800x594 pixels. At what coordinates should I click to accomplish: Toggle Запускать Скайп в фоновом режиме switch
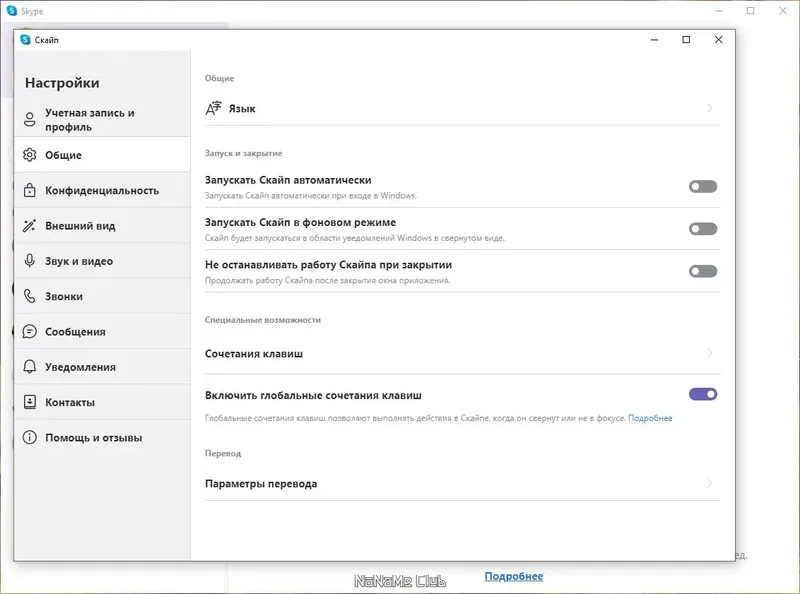(x=703, y=229)
